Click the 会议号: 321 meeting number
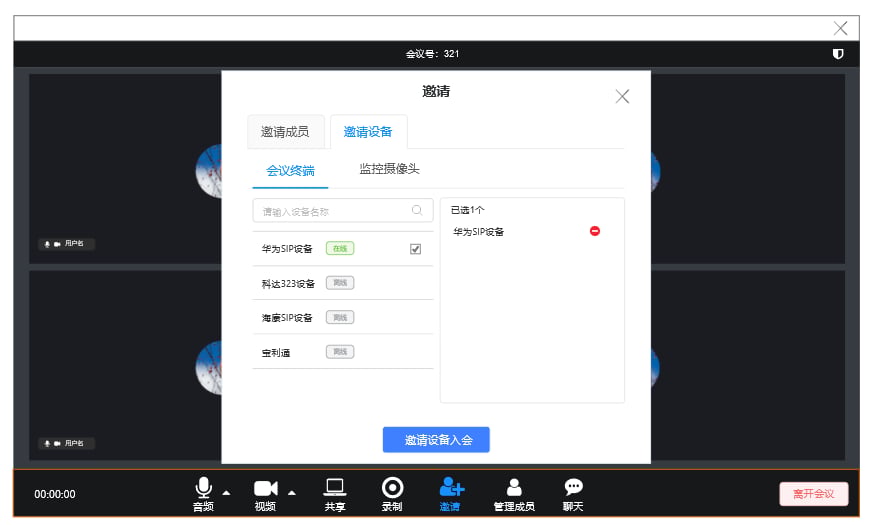The image size is (871, 525). pos(432,54)
